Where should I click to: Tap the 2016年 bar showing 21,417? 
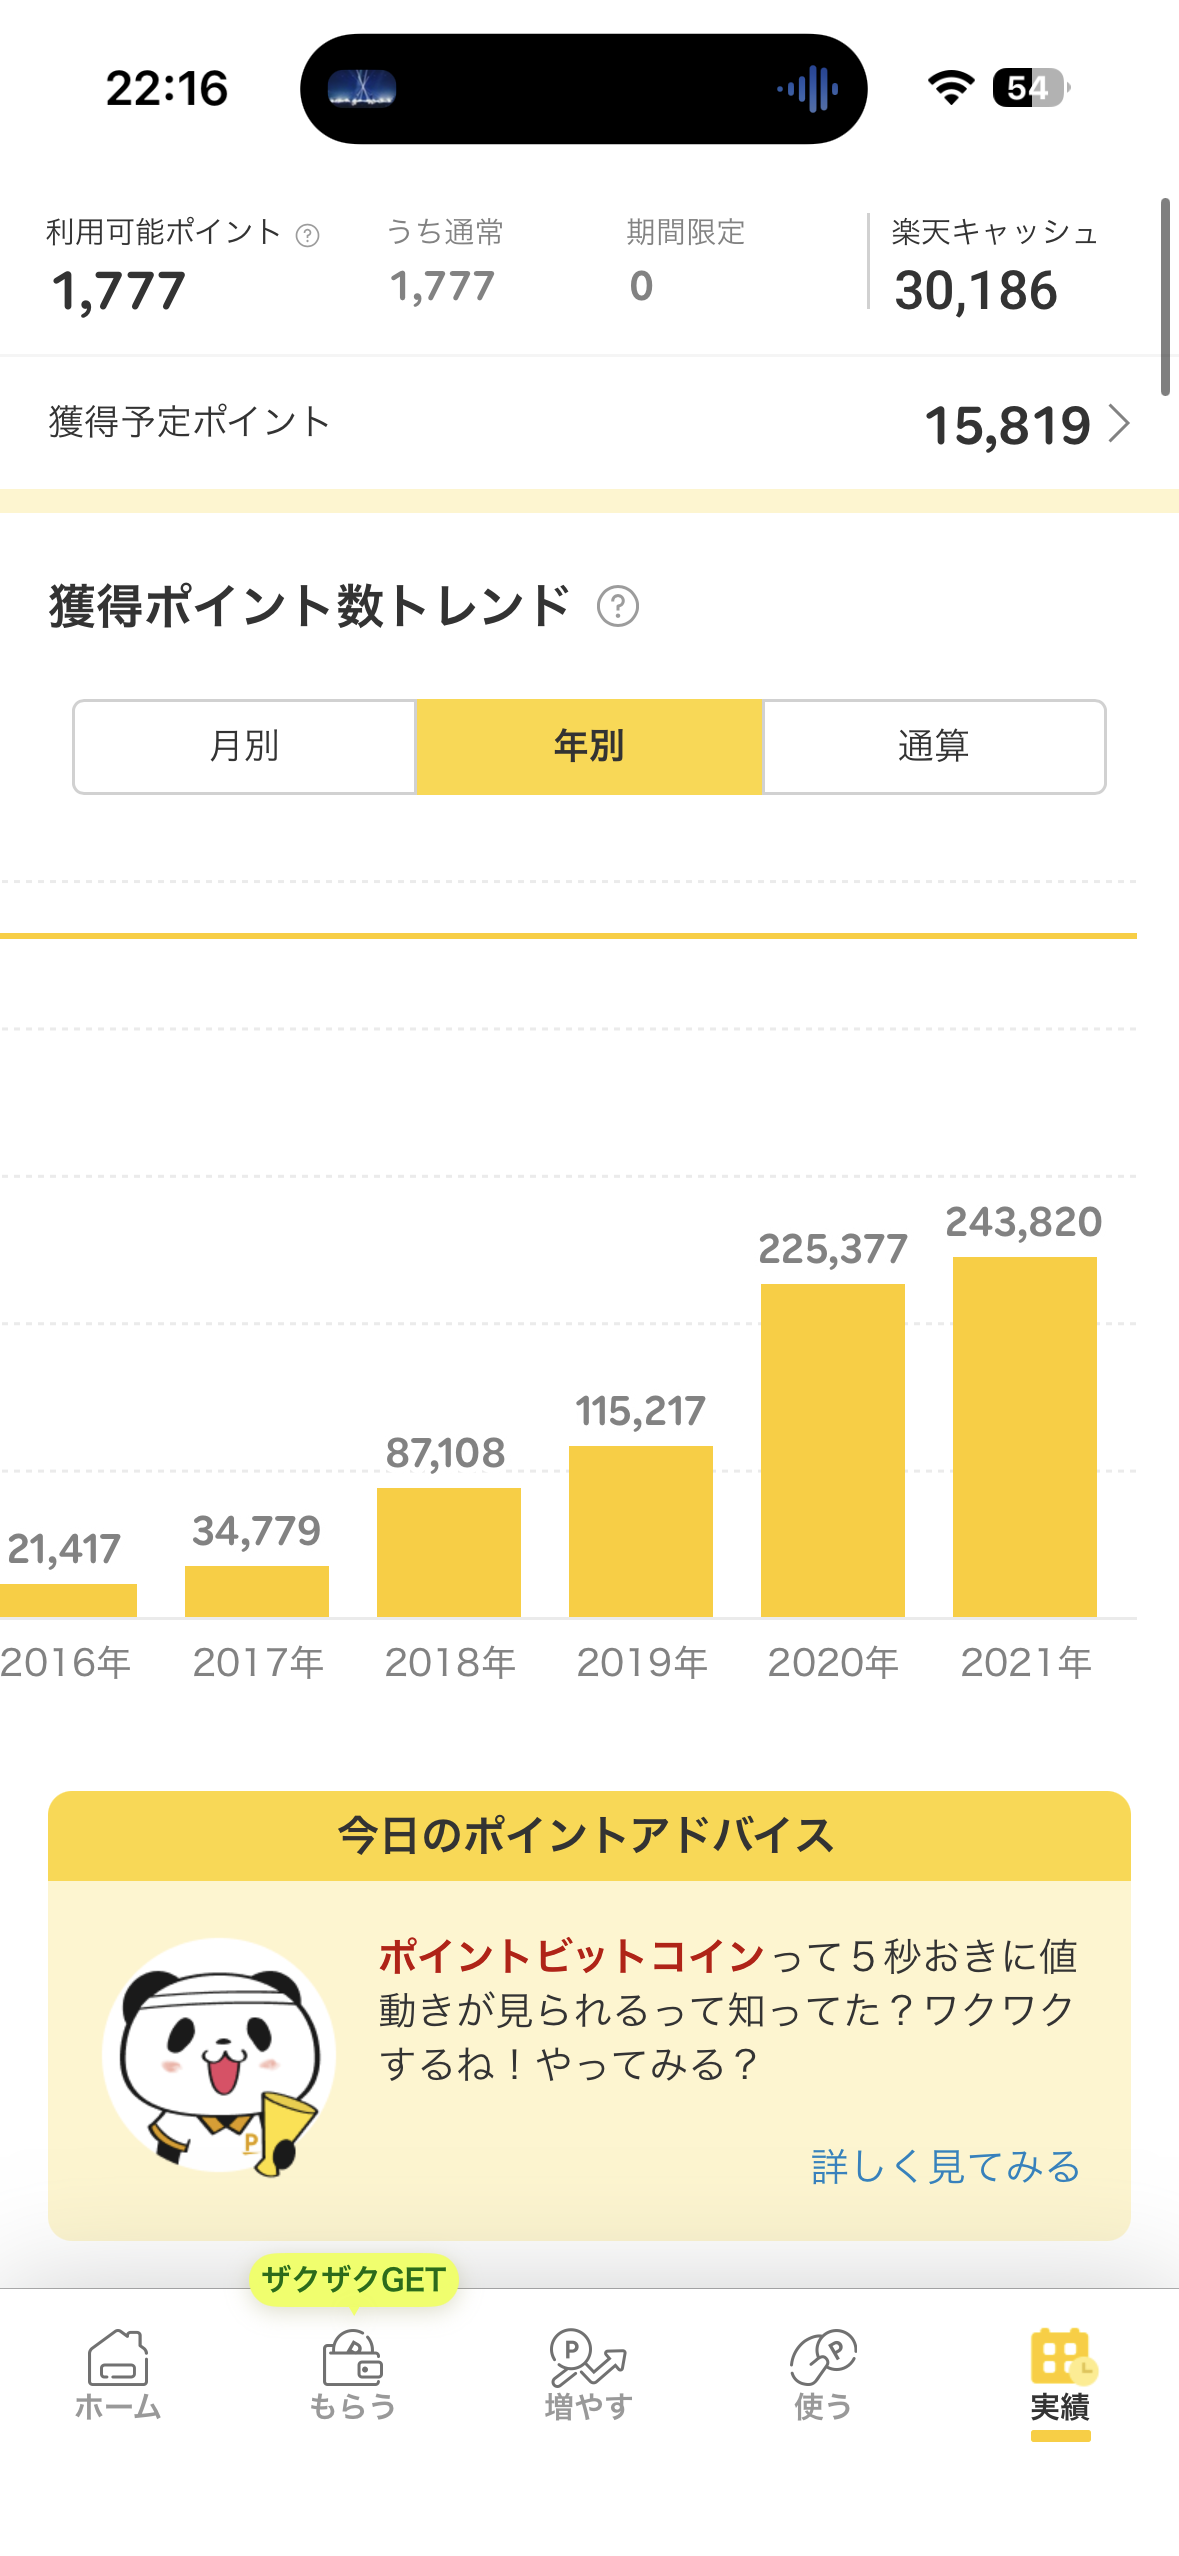coord(68,1600)
